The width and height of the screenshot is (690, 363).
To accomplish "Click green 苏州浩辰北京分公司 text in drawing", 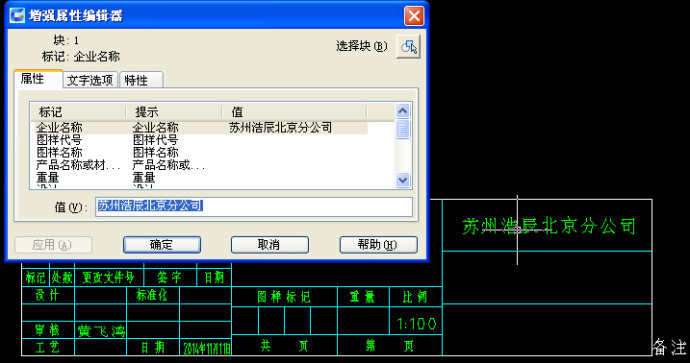I will click(549, 226).
